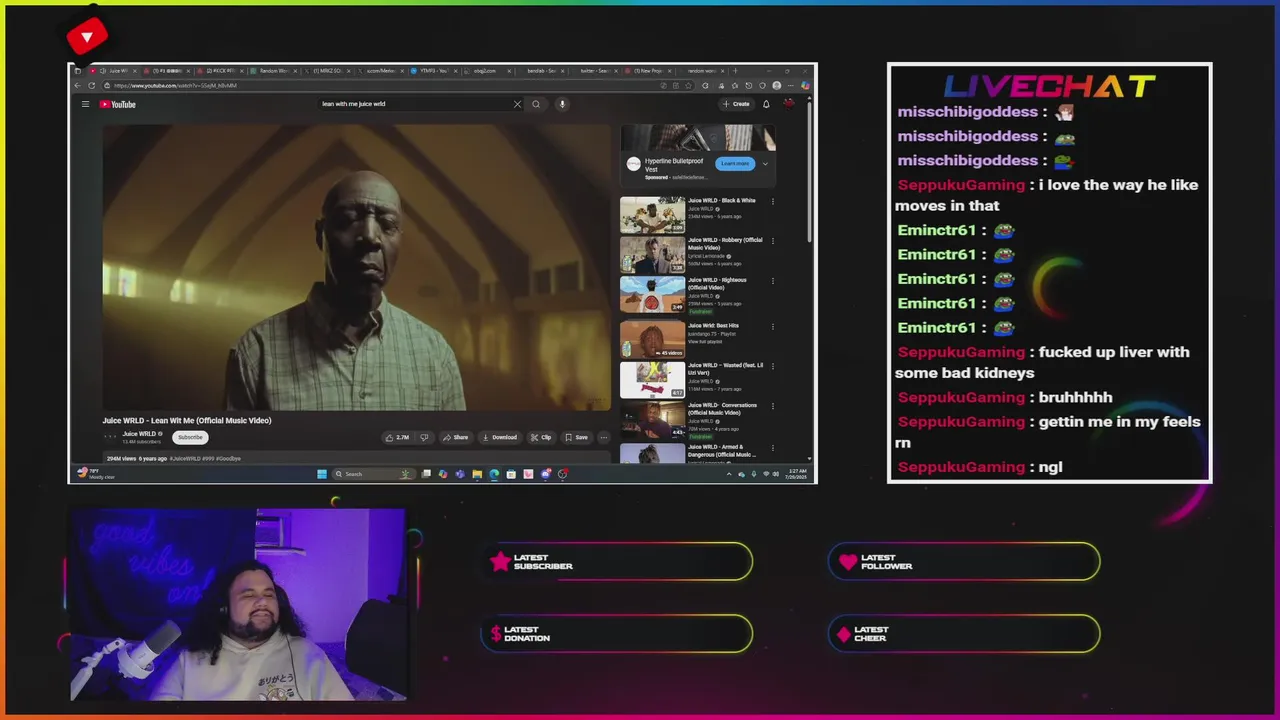The width and height of the screenshot is (1280, 720).
Task: Share the Lean Wit Me video
Action: [455, 437]
